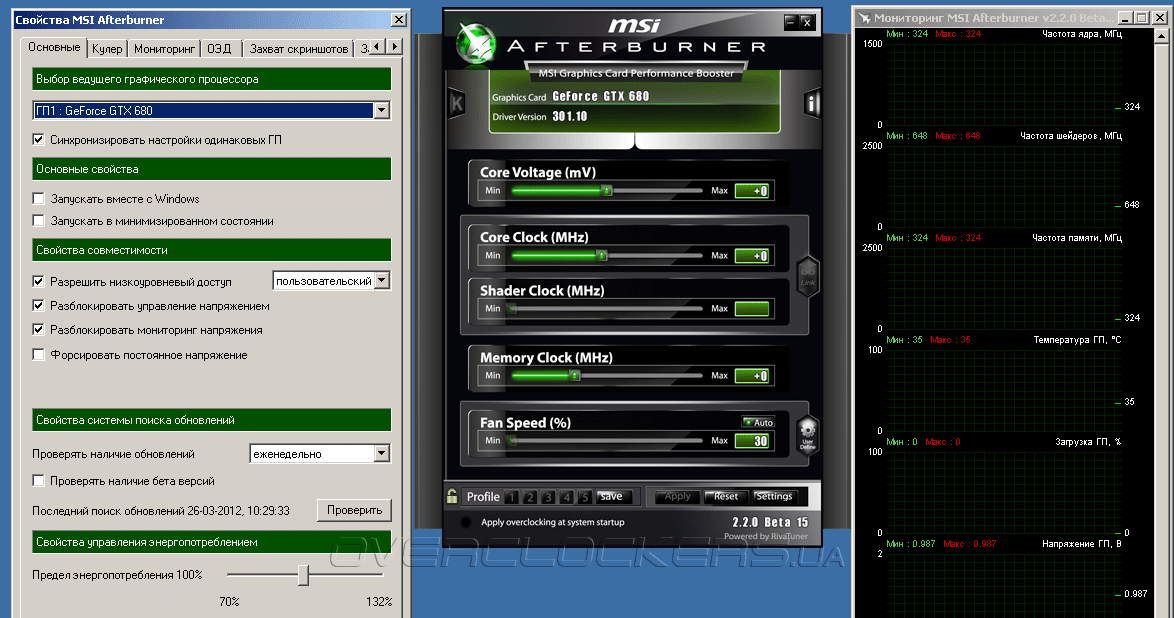Click the Проверить update check button
The width and height of the screenshot is (1174, 618).
point(354,510)
